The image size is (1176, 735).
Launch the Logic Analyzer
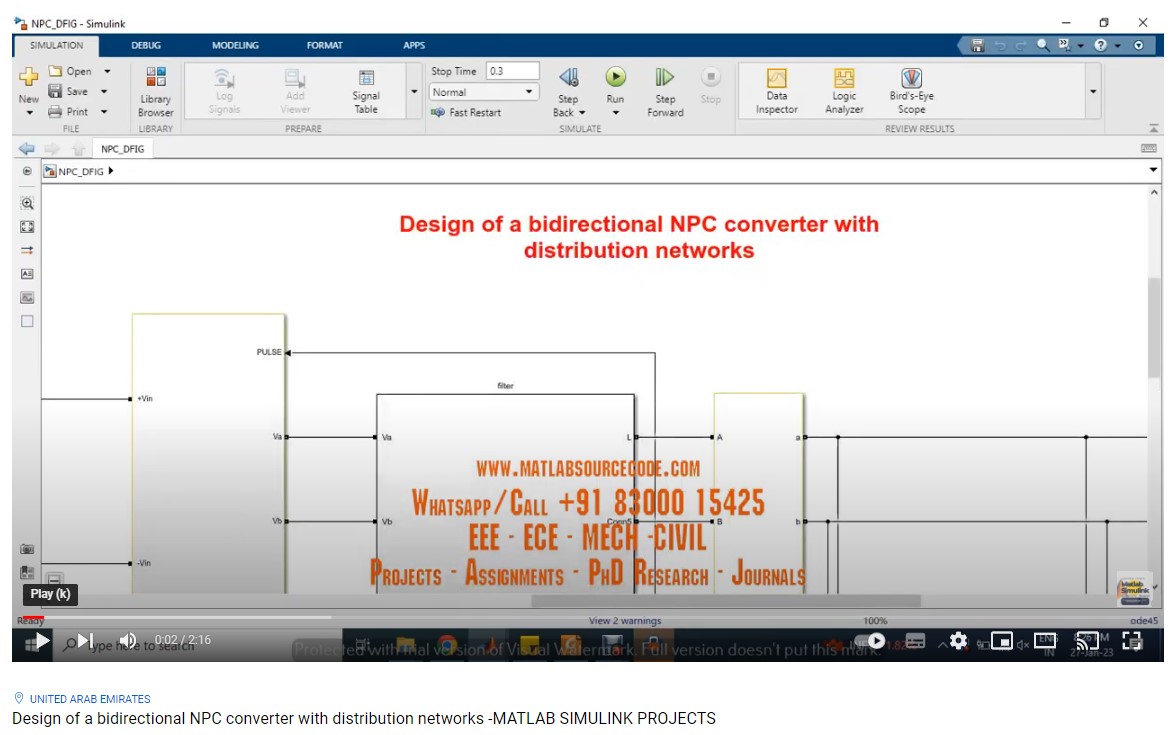tap(844, 92)
